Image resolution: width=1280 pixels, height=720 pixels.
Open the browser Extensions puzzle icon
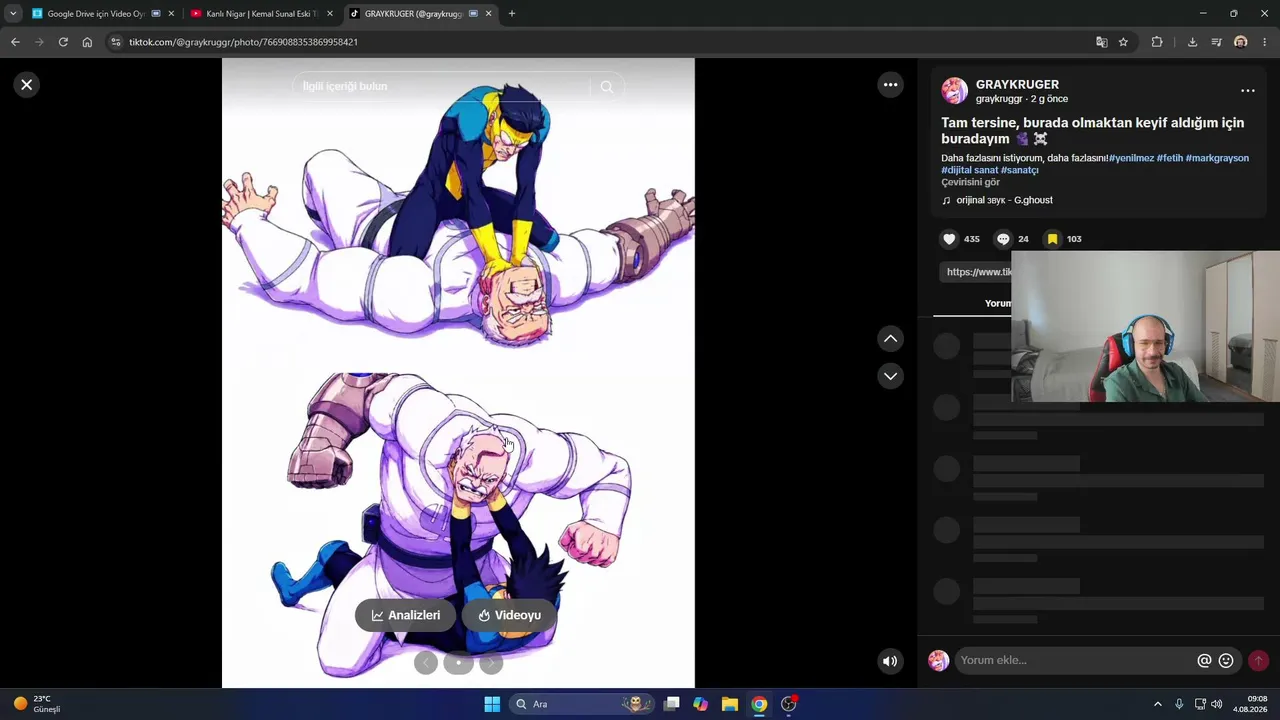click(1157, 42)
